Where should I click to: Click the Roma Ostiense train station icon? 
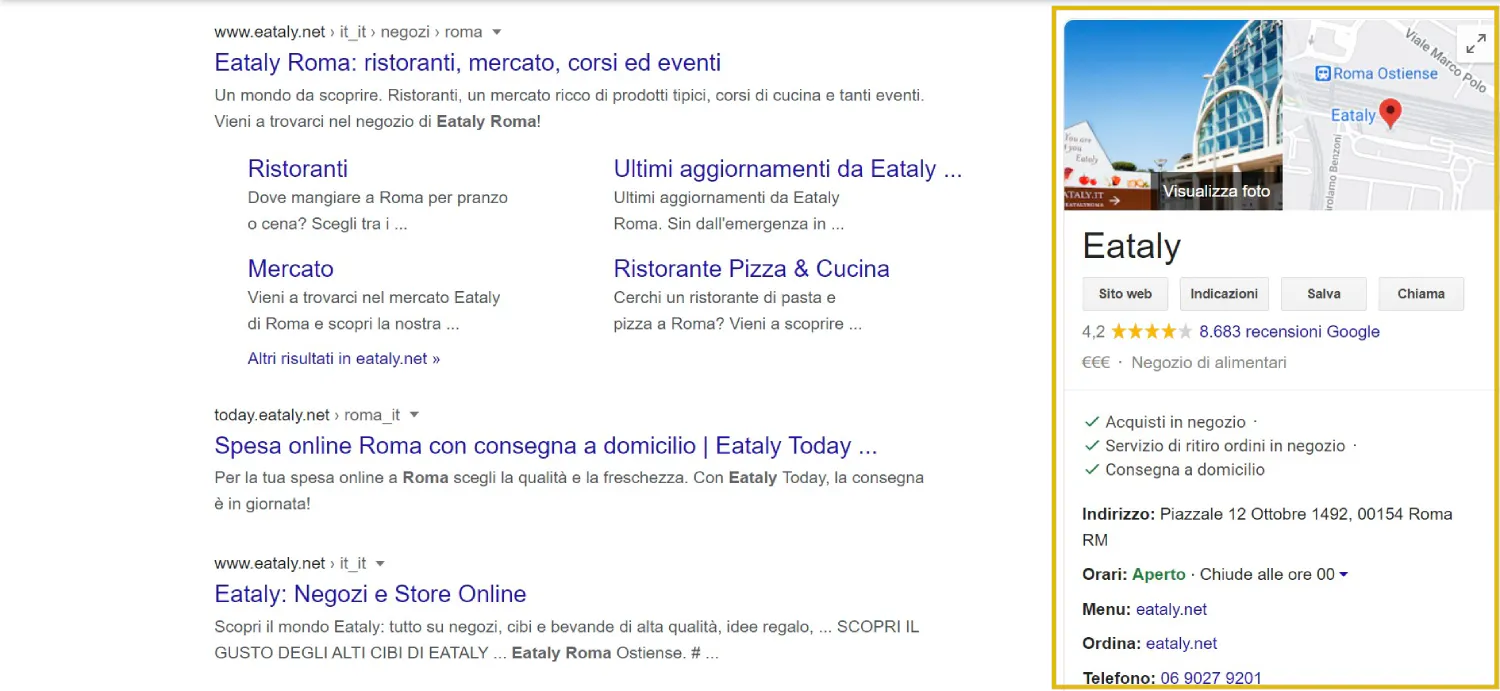click(1322, 73)
